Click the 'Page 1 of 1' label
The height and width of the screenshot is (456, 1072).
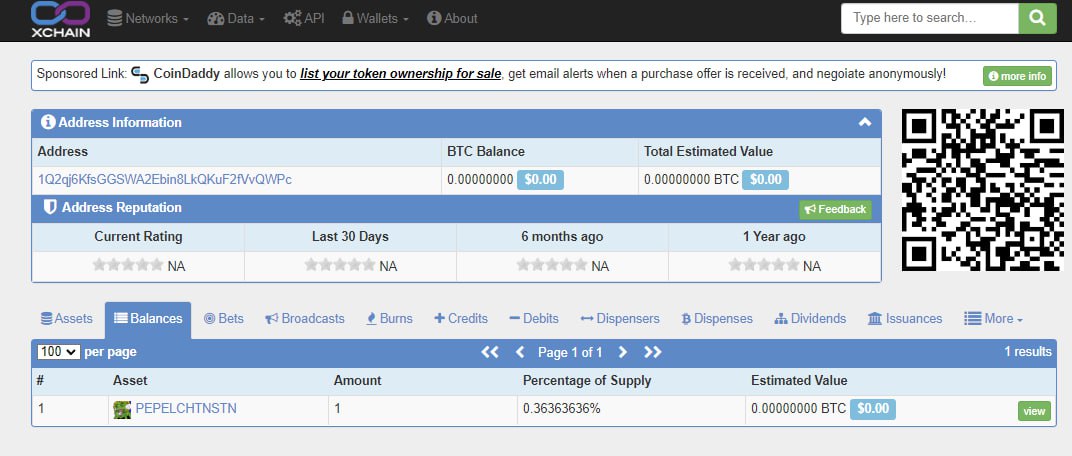(x=570, y=352)
